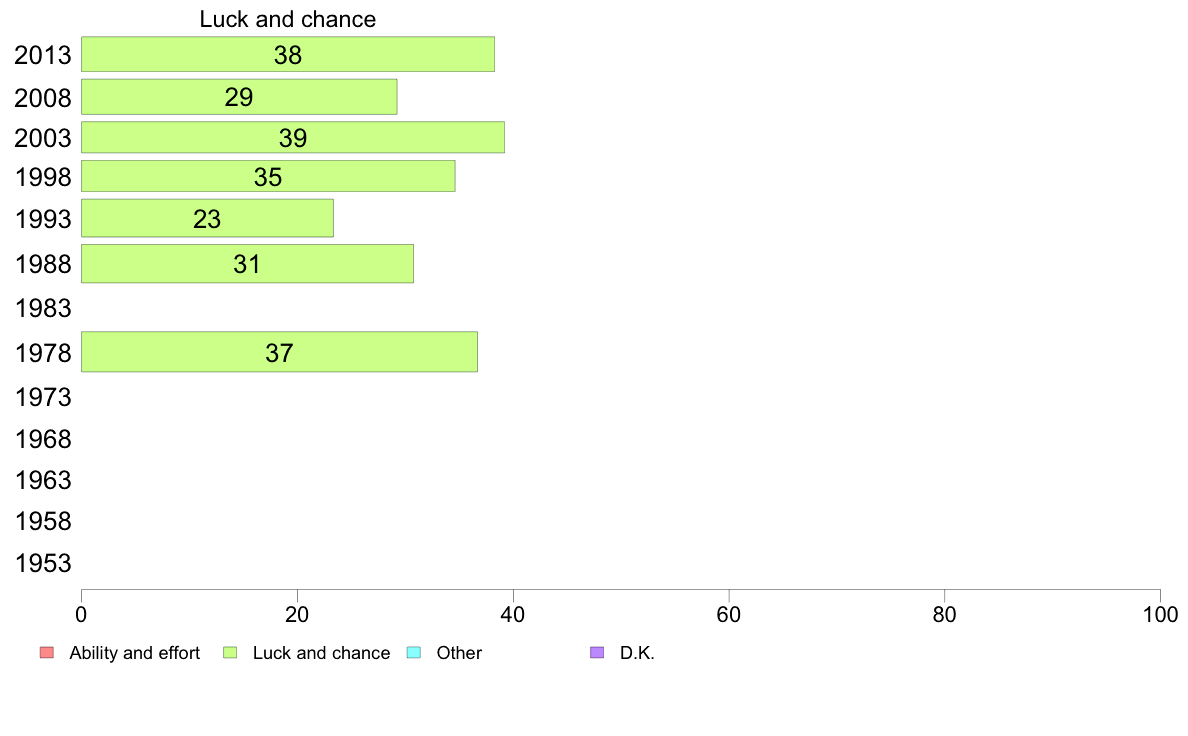
Task: Select the 1978 bar showing 37
Action: [279, 352]
